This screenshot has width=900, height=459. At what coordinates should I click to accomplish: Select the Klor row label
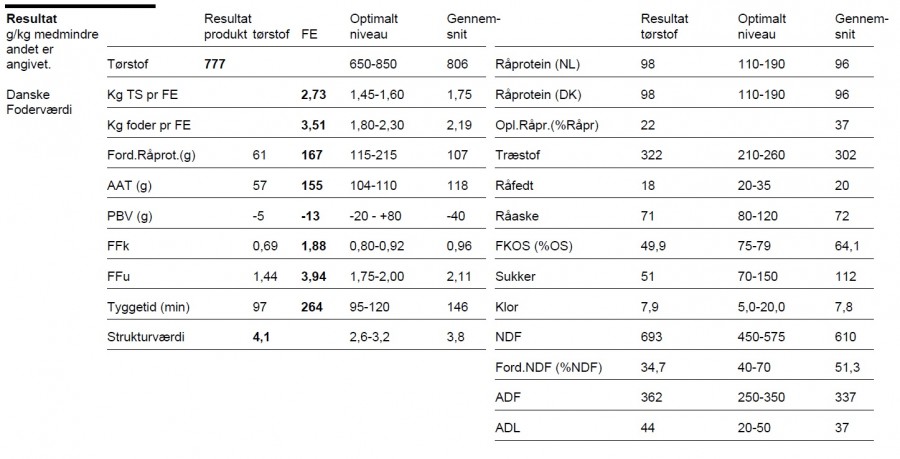click(507, 307)
